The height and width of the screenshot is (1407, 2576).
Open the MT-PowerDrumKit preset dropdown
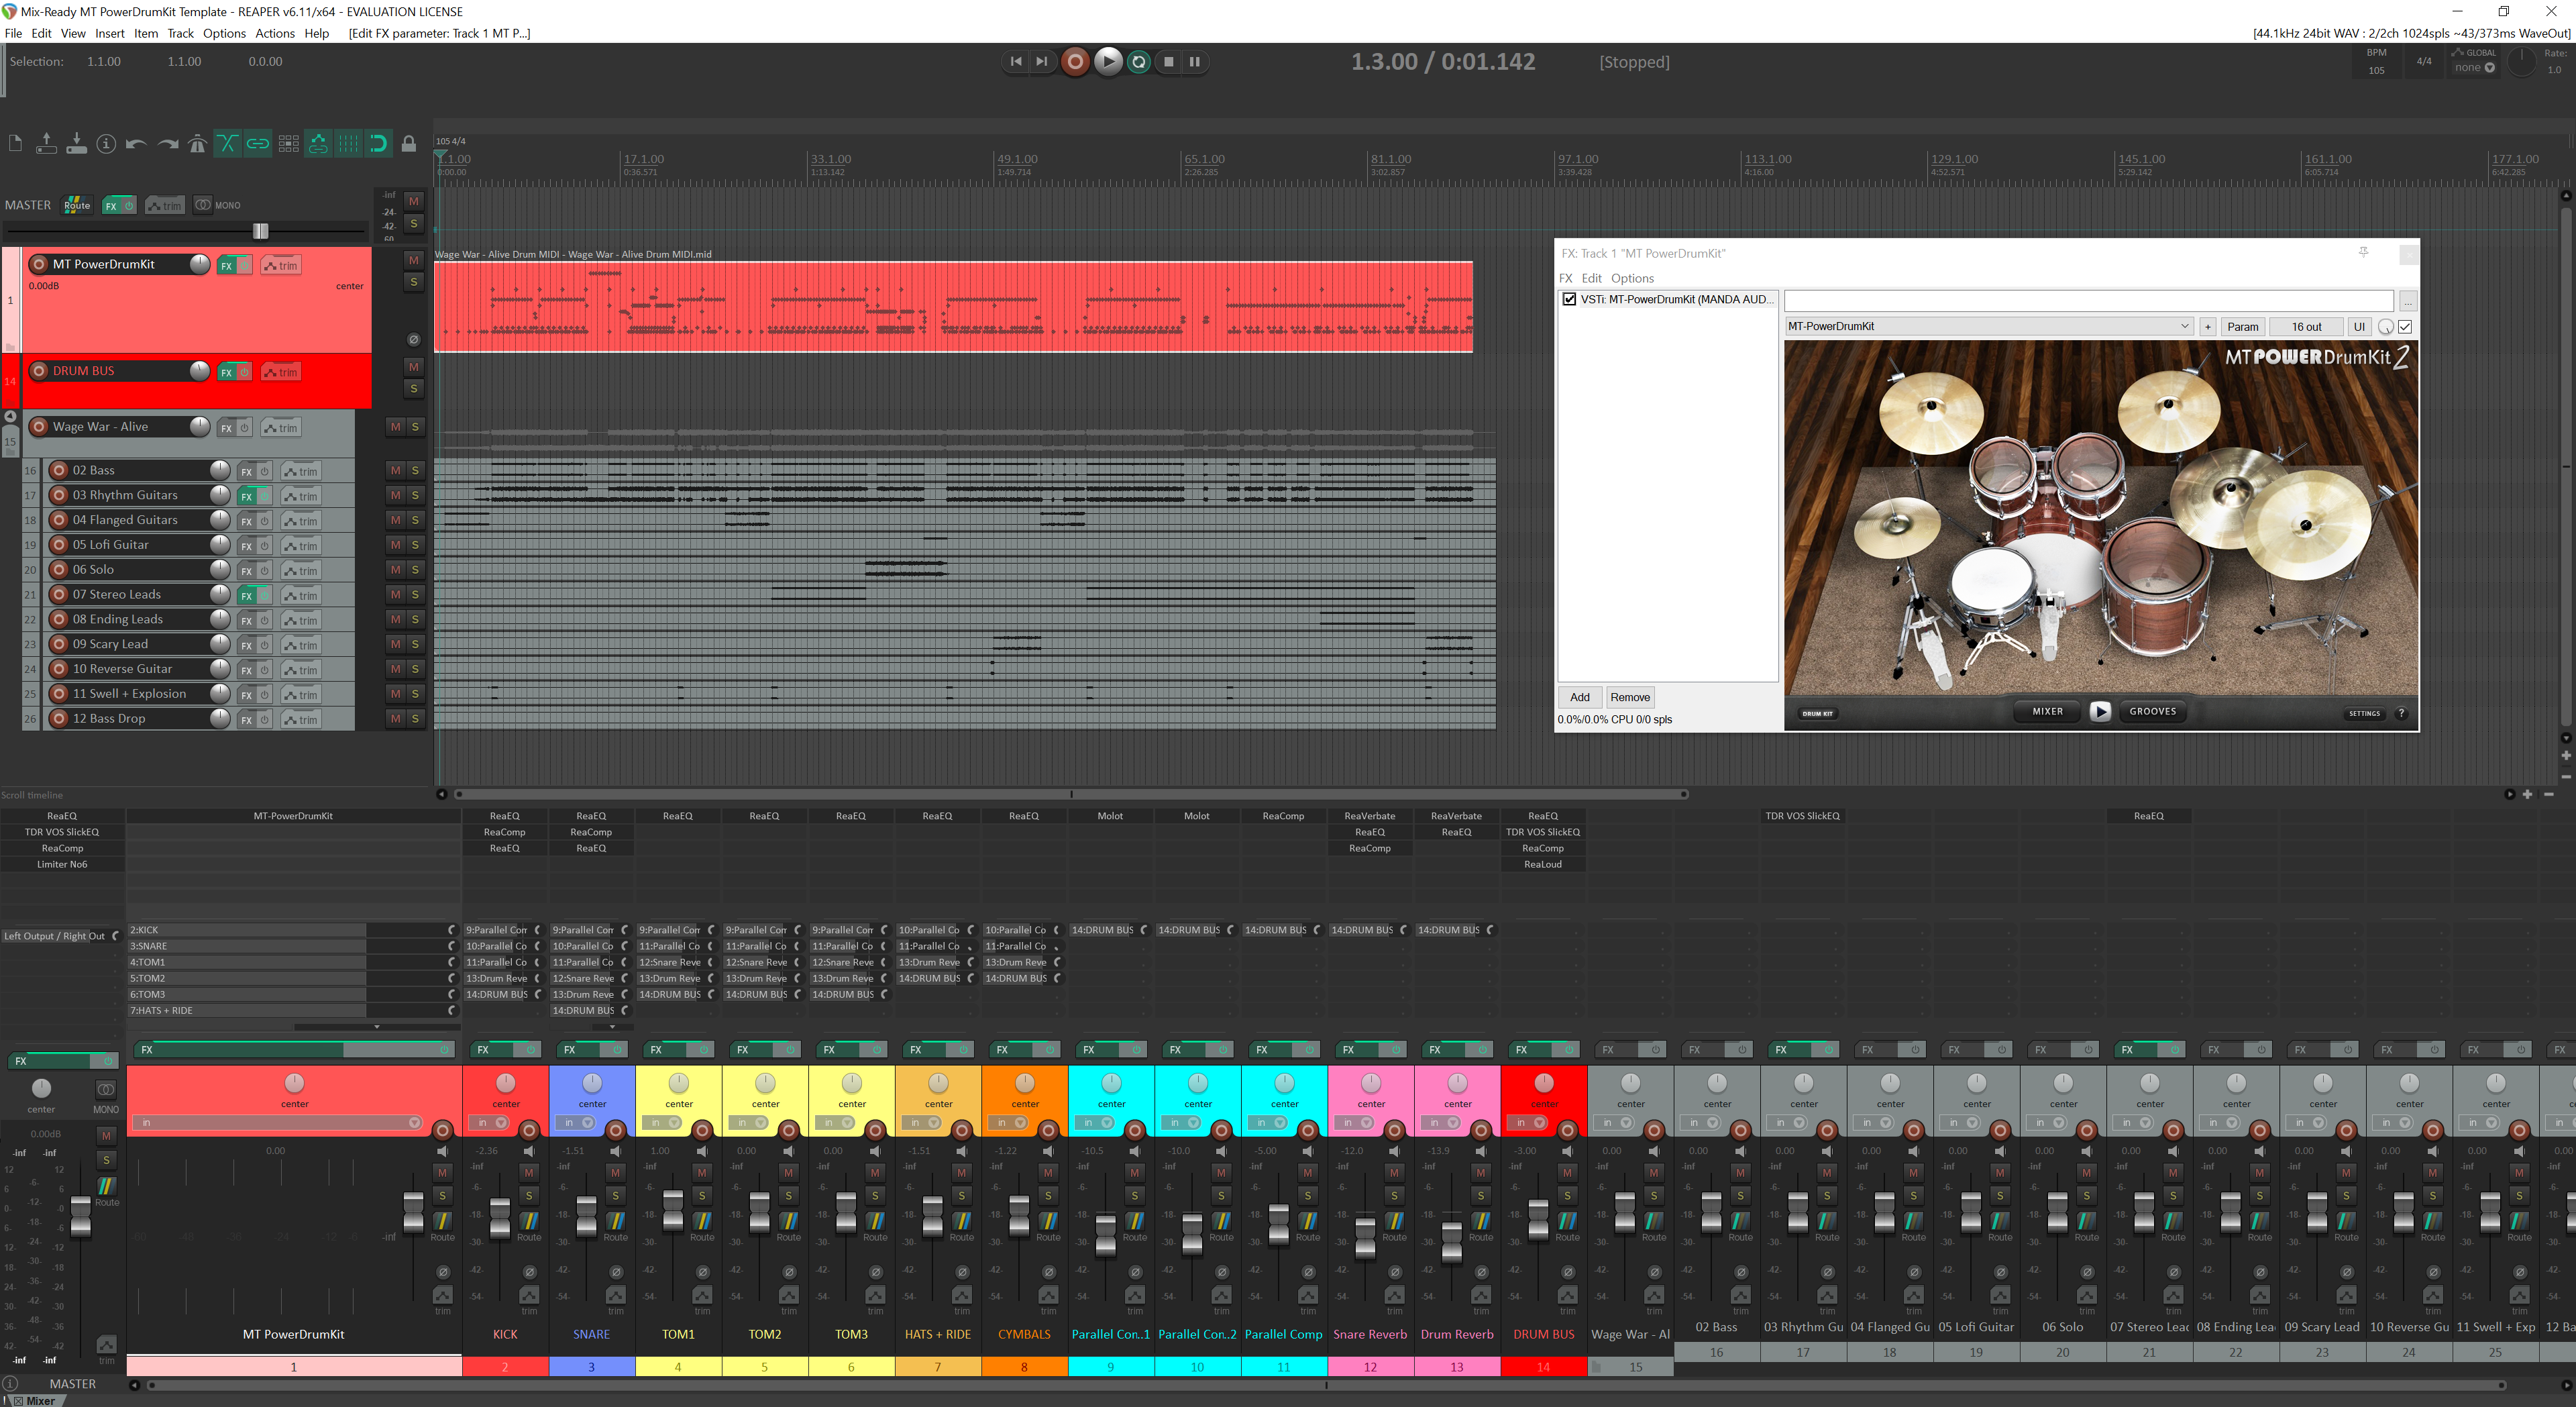(2184, 326)
